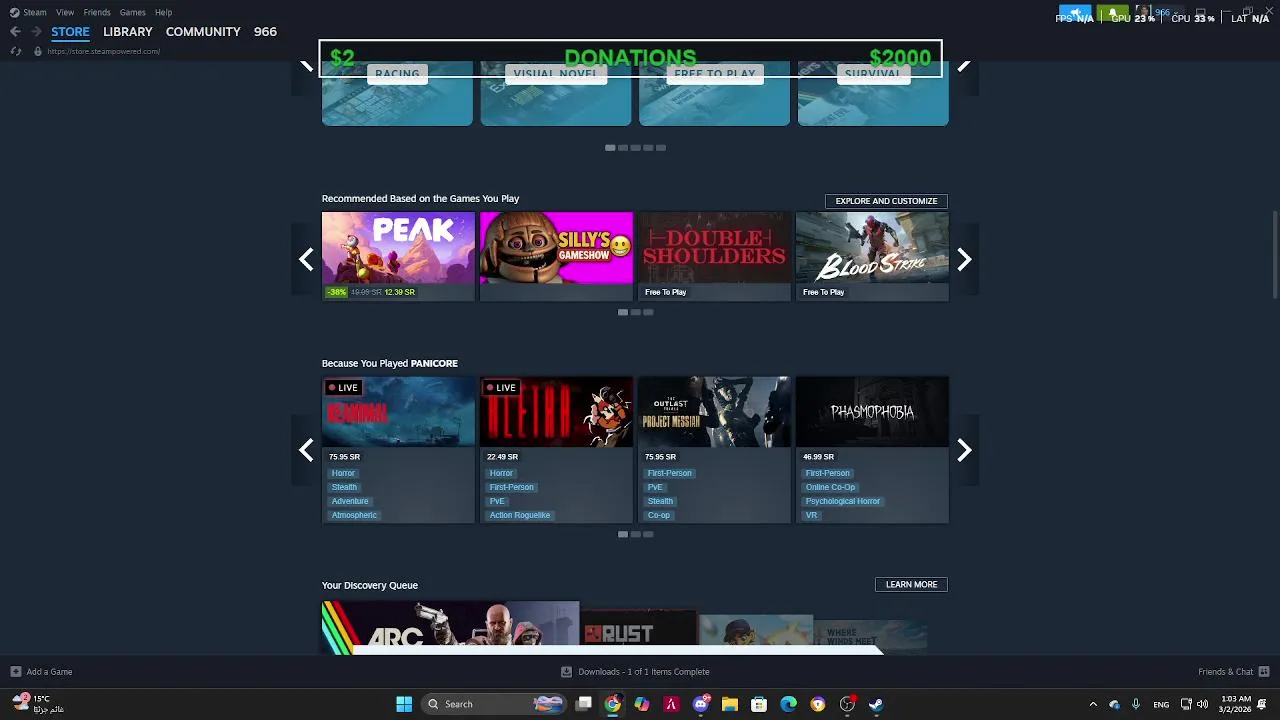
Task: Open the Help menu
Action: tap(163, 12)
